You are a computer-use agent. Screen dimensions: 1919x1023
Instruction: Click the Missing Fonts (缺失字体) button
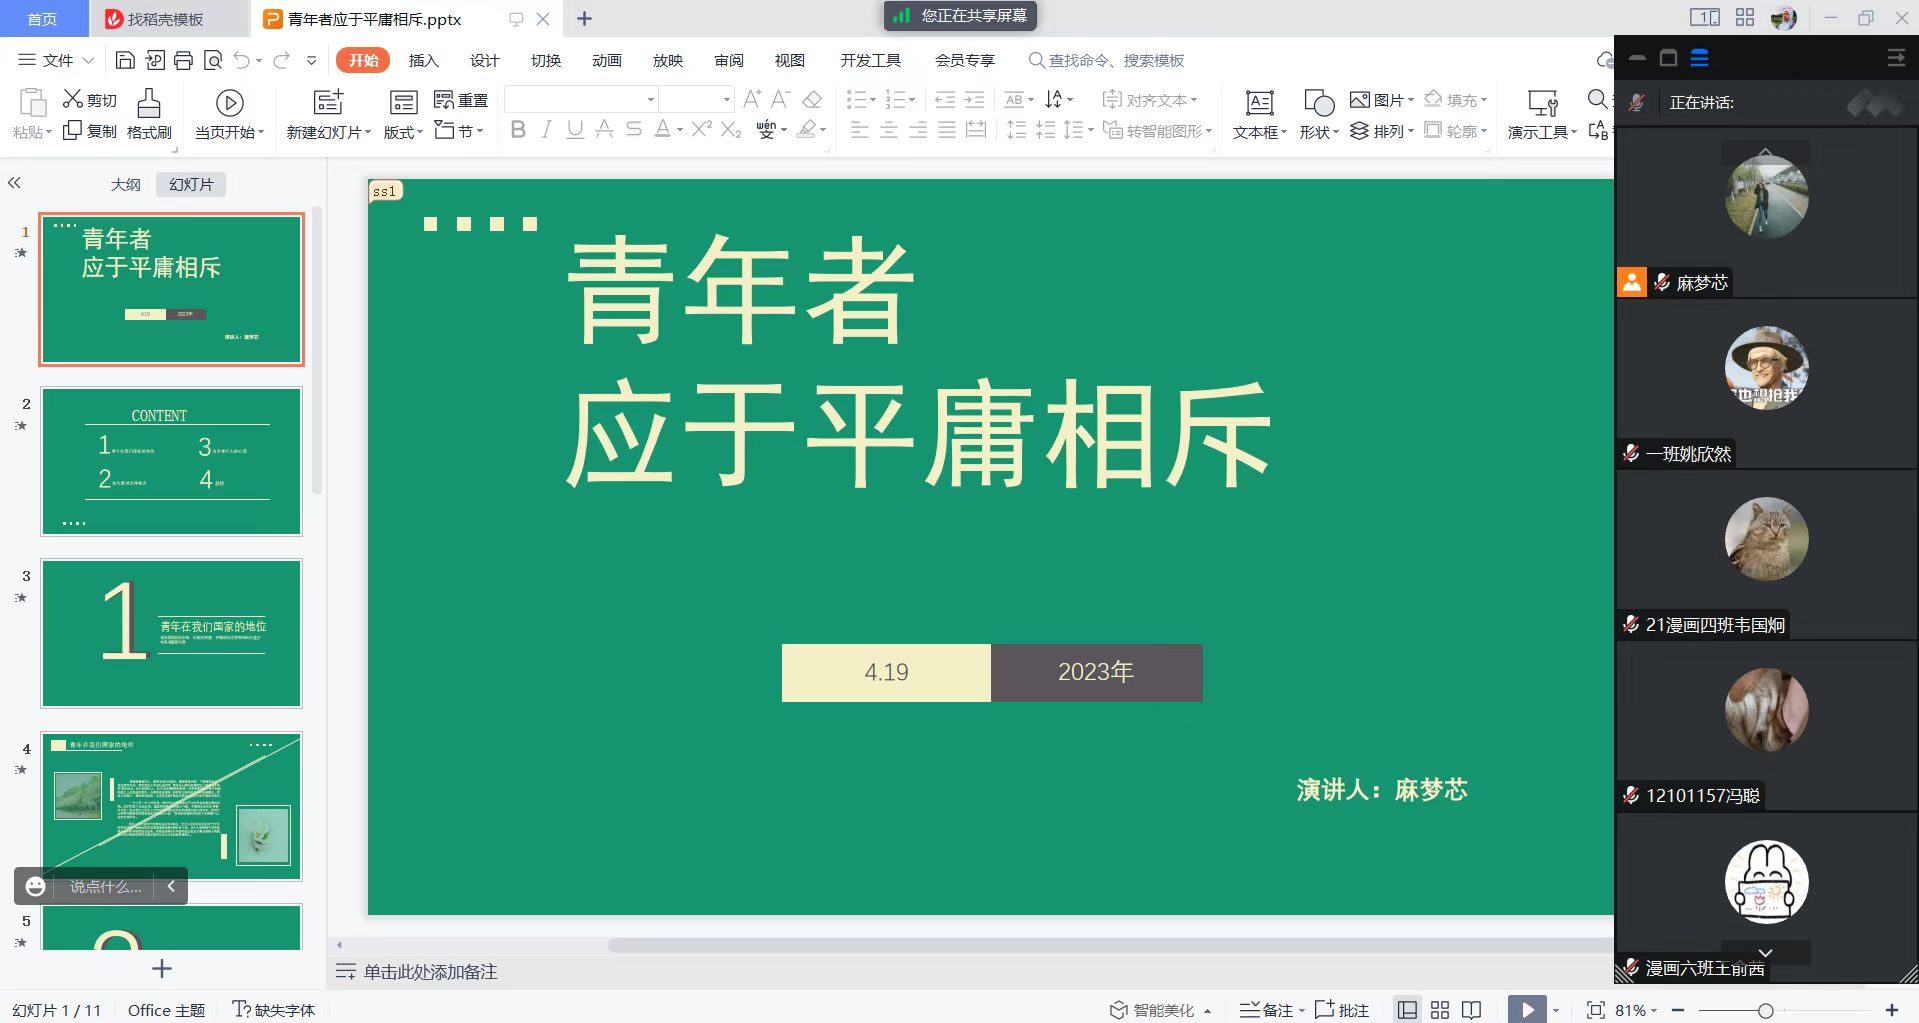(x=273, y=1010)
